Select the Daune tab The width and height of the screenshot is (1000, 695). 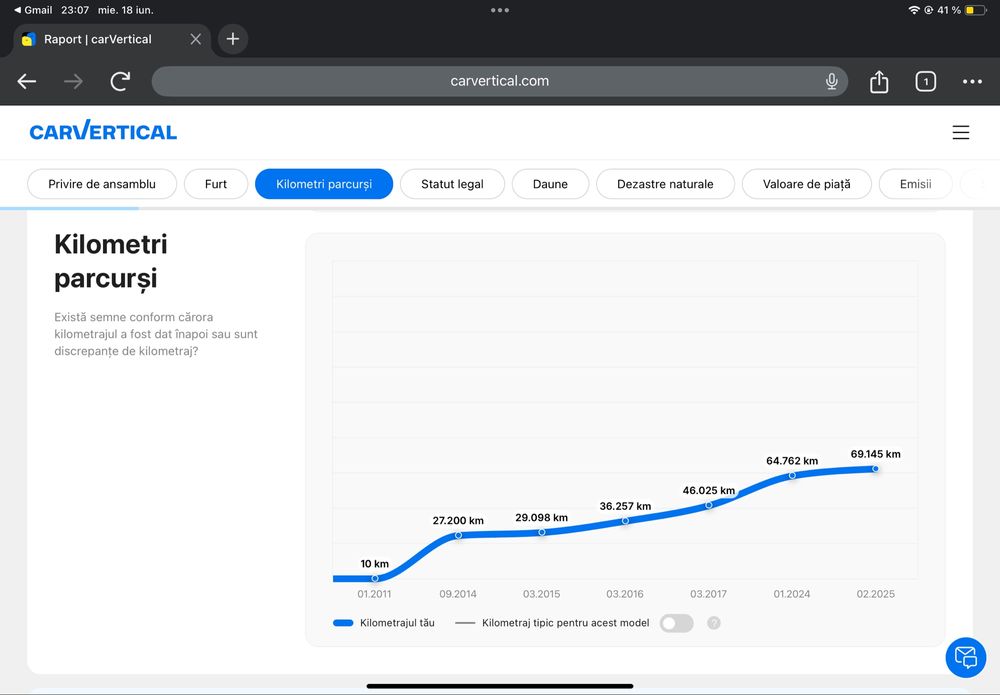550,184
